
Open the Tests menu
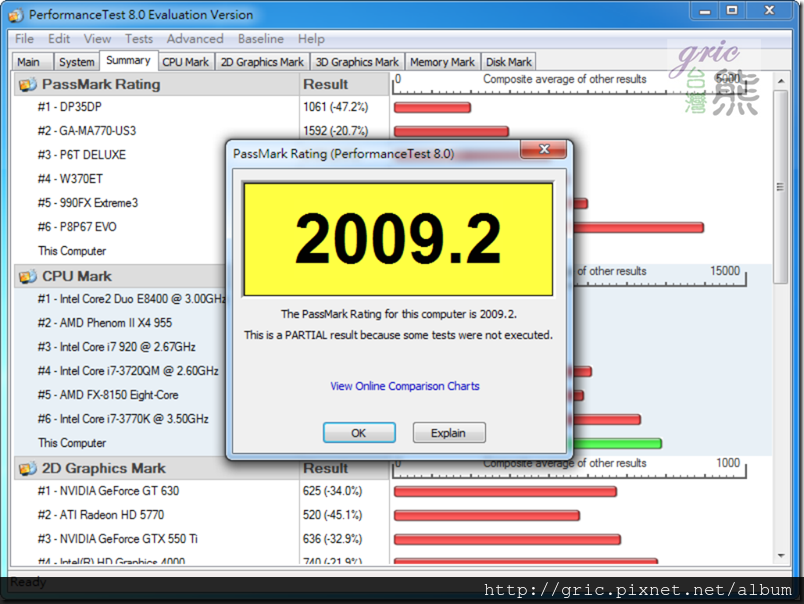tap(139, 39)
